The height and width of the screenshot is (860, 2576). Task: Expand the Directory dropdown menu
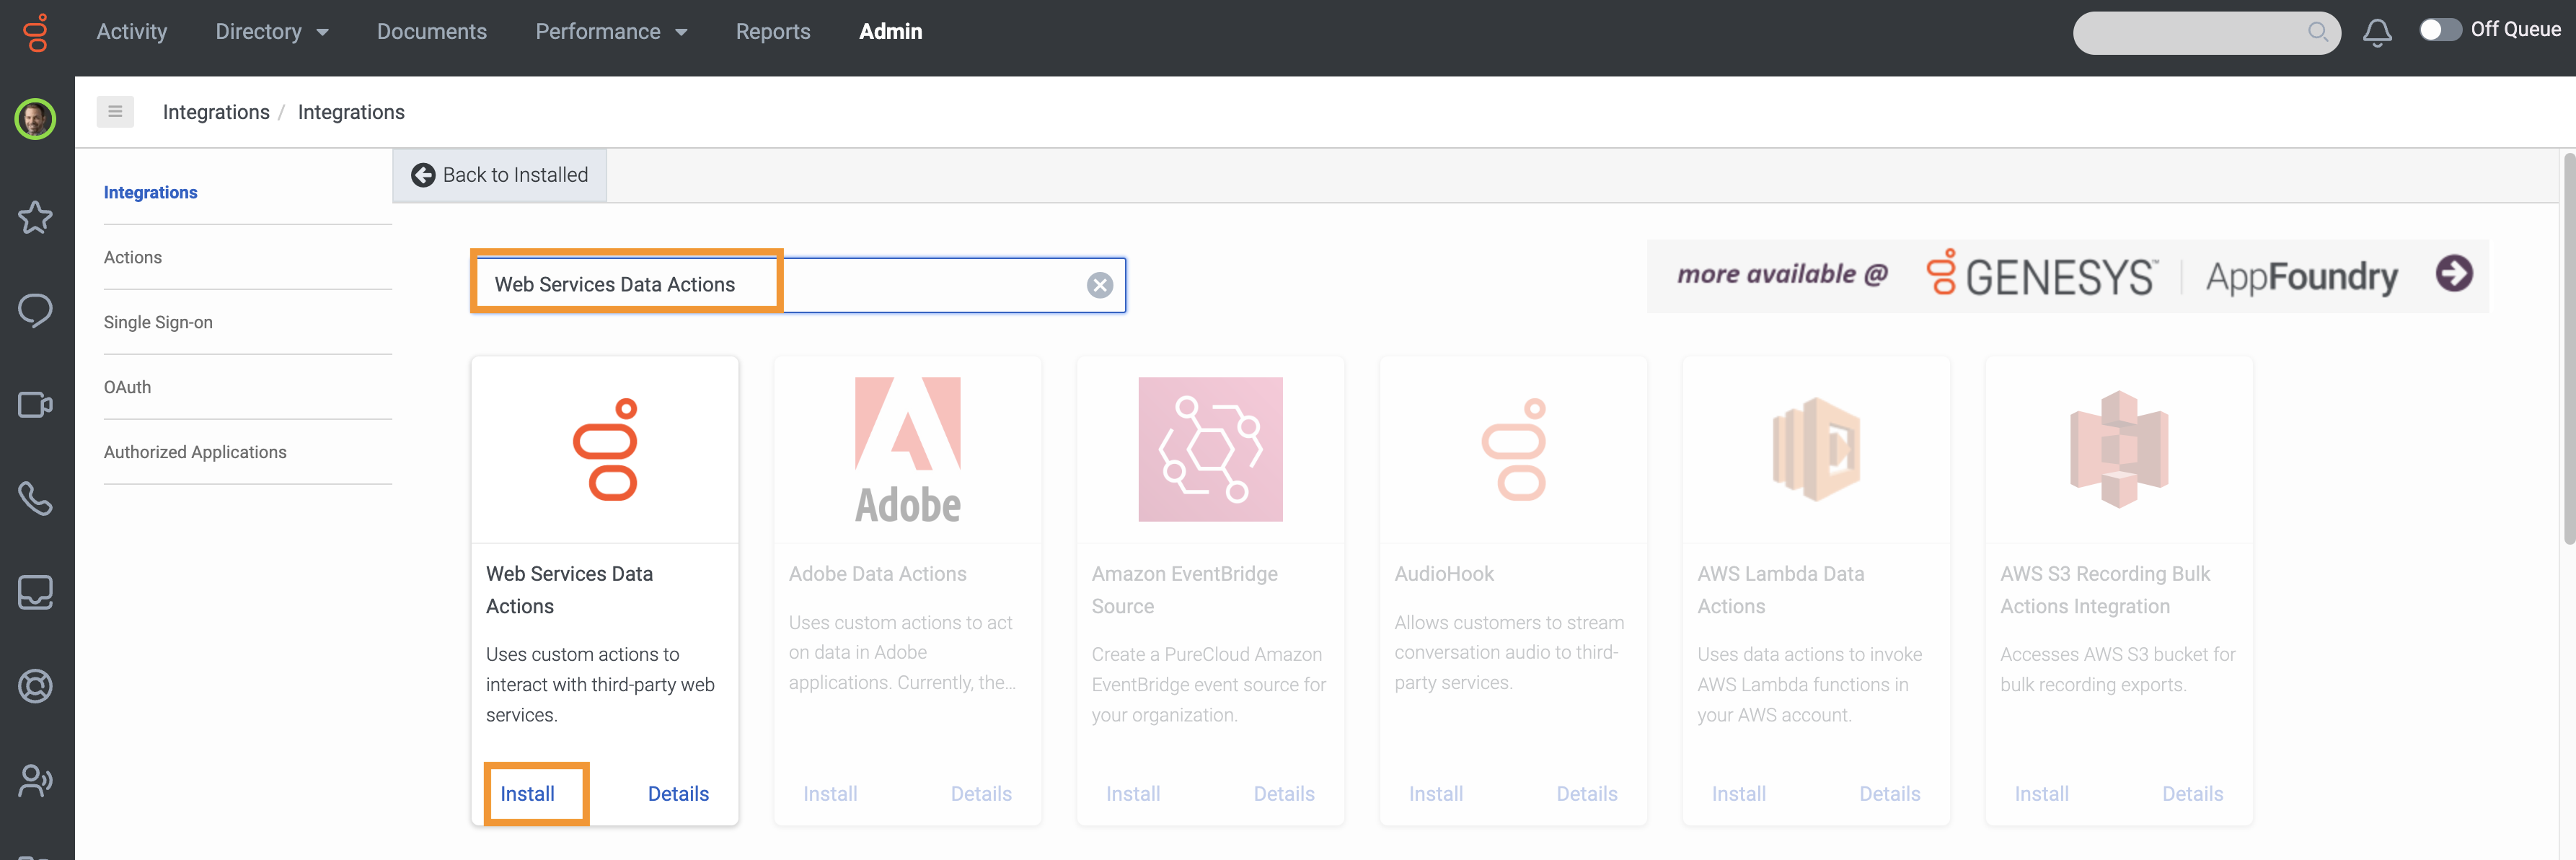click(x=271, y=32)
